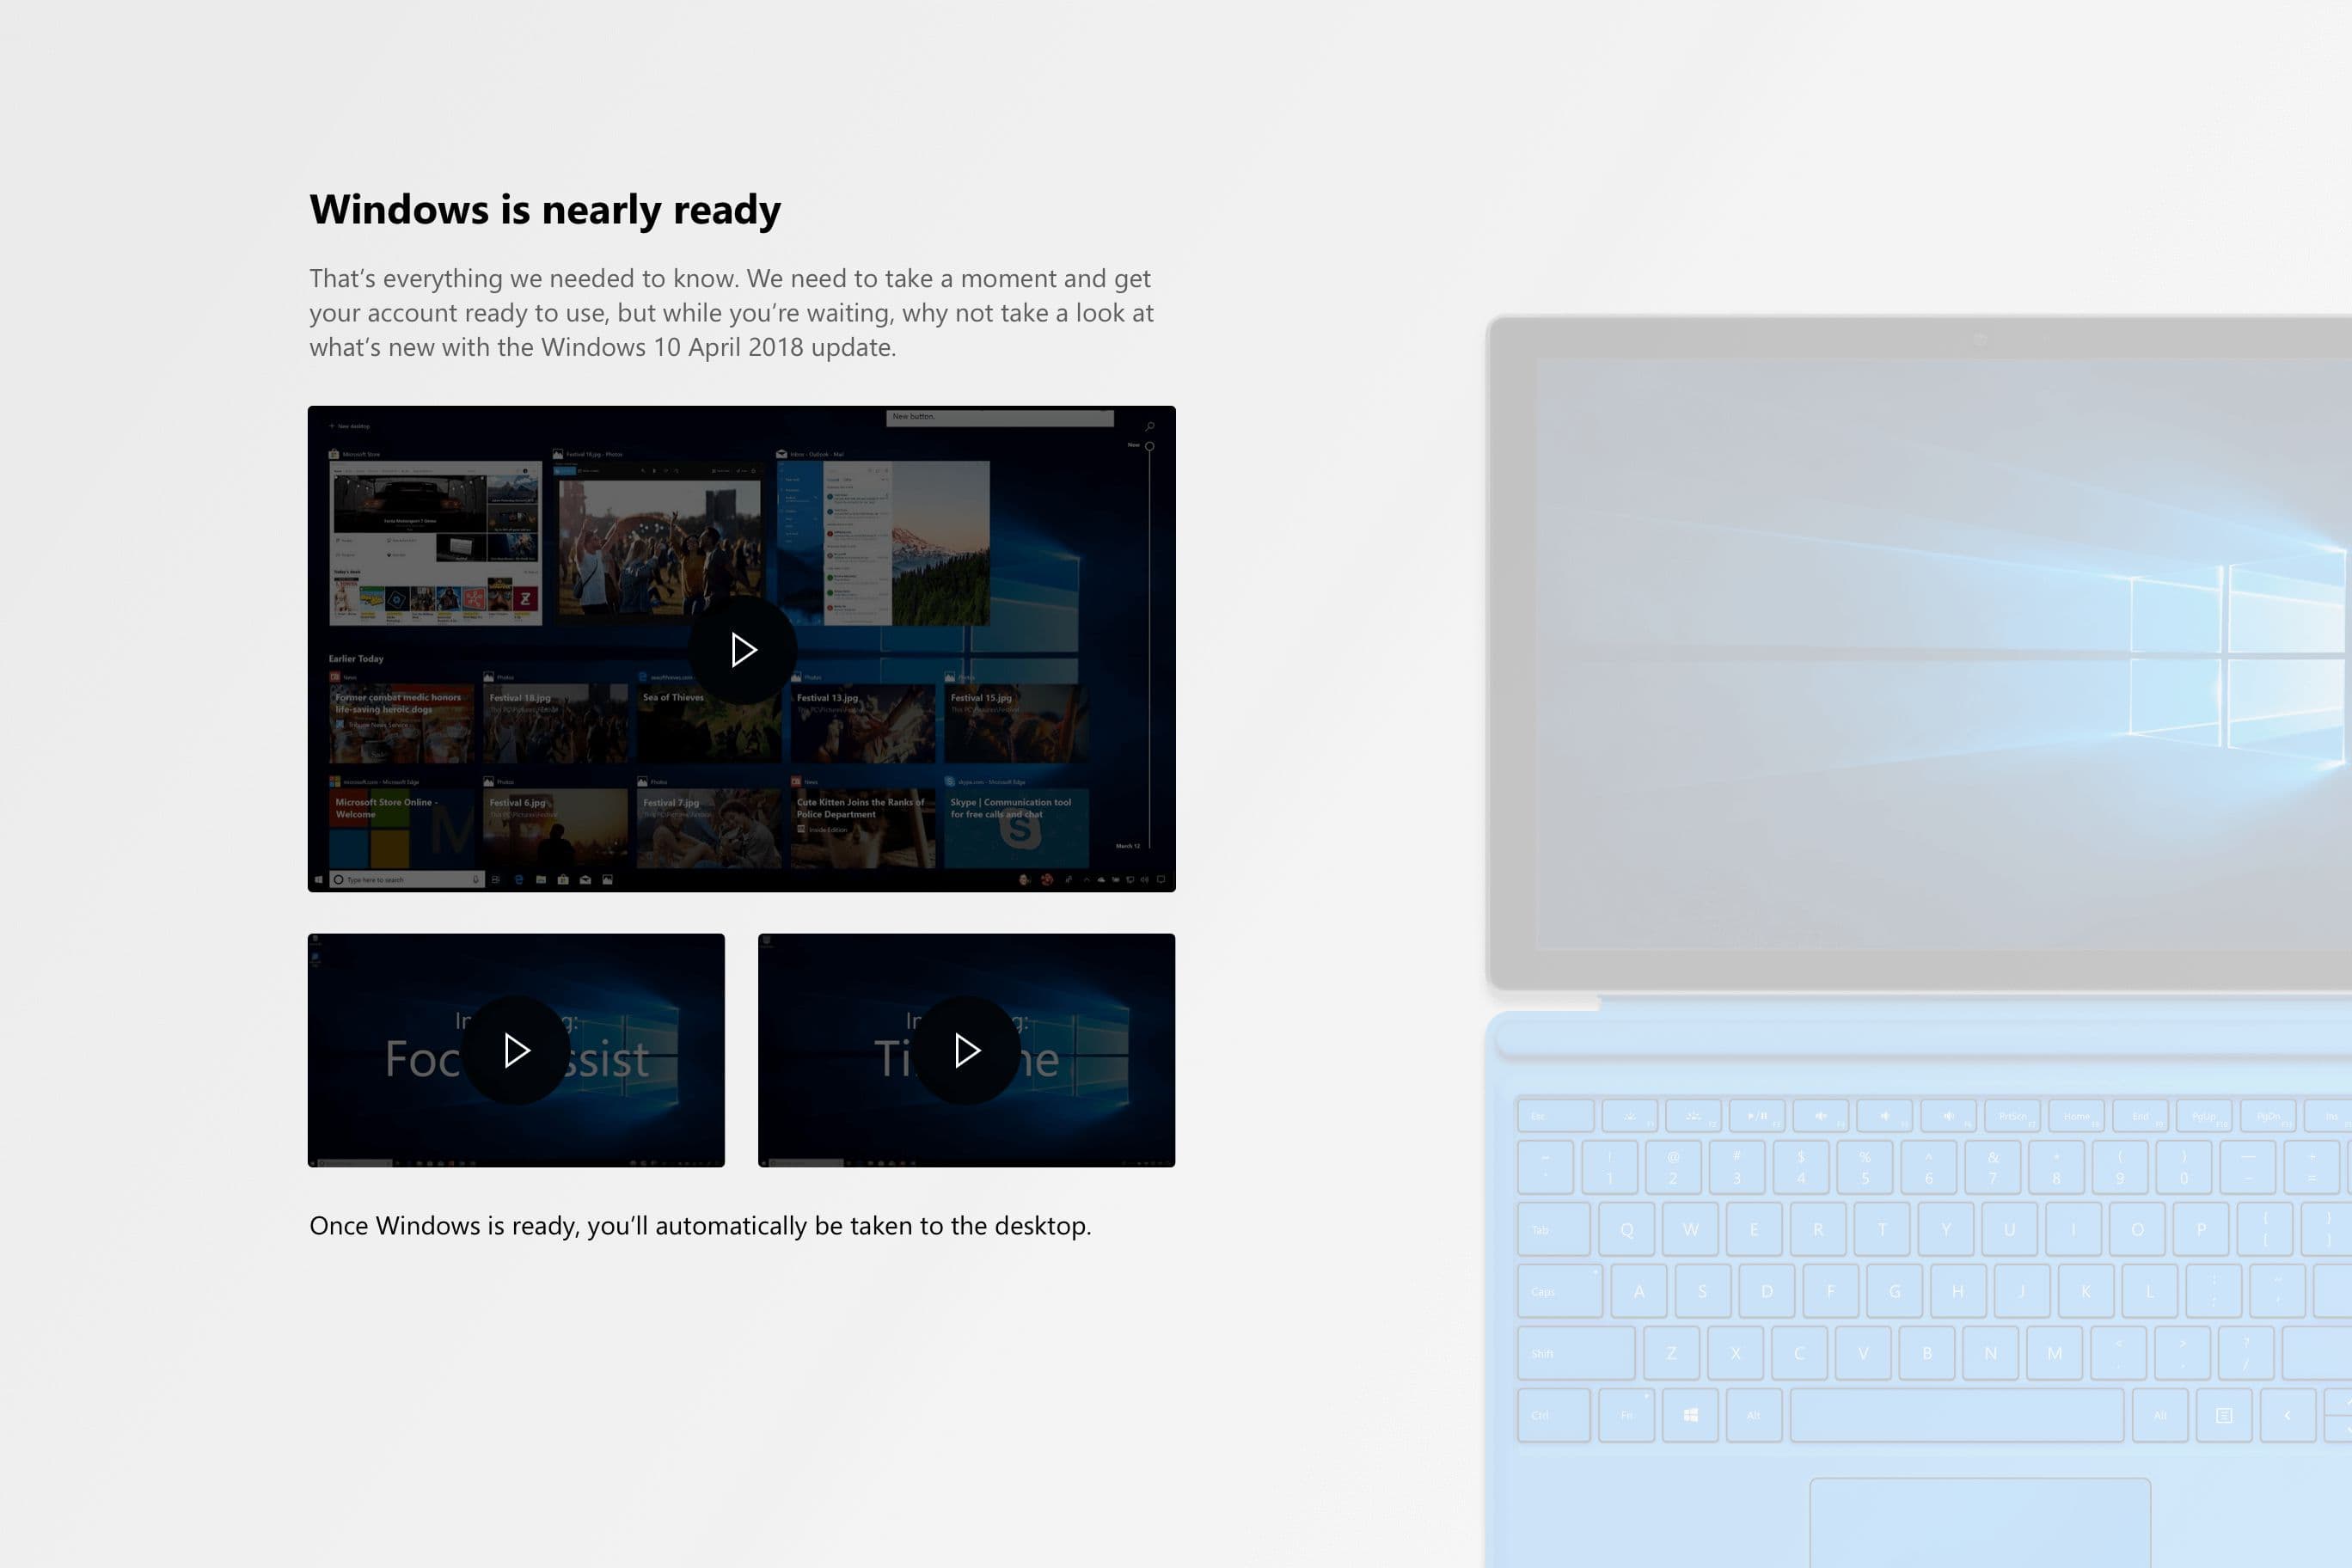Open the 'Festival 13.jpg' activity card

[862, 725]
